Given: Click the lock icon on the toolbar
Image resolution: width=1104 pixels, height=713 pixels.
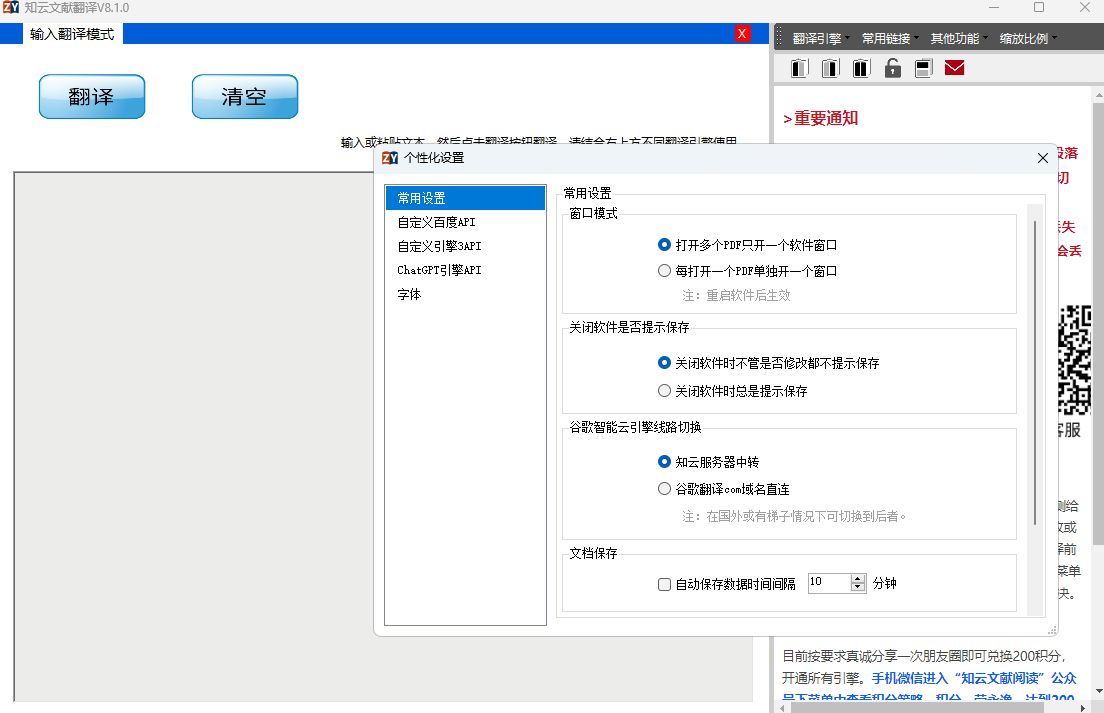Looking at the screenshot, I should coord(892,67).
